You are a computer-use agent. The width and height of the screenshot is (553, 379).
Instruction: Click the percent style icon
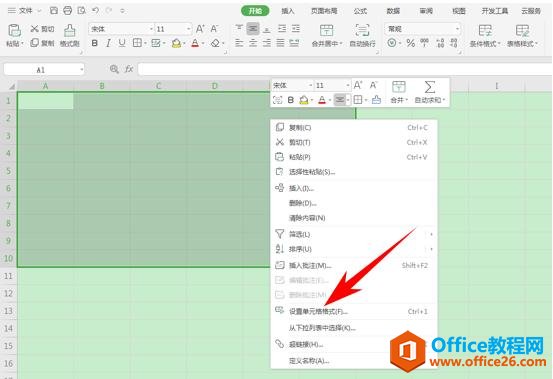click(410, 43)
